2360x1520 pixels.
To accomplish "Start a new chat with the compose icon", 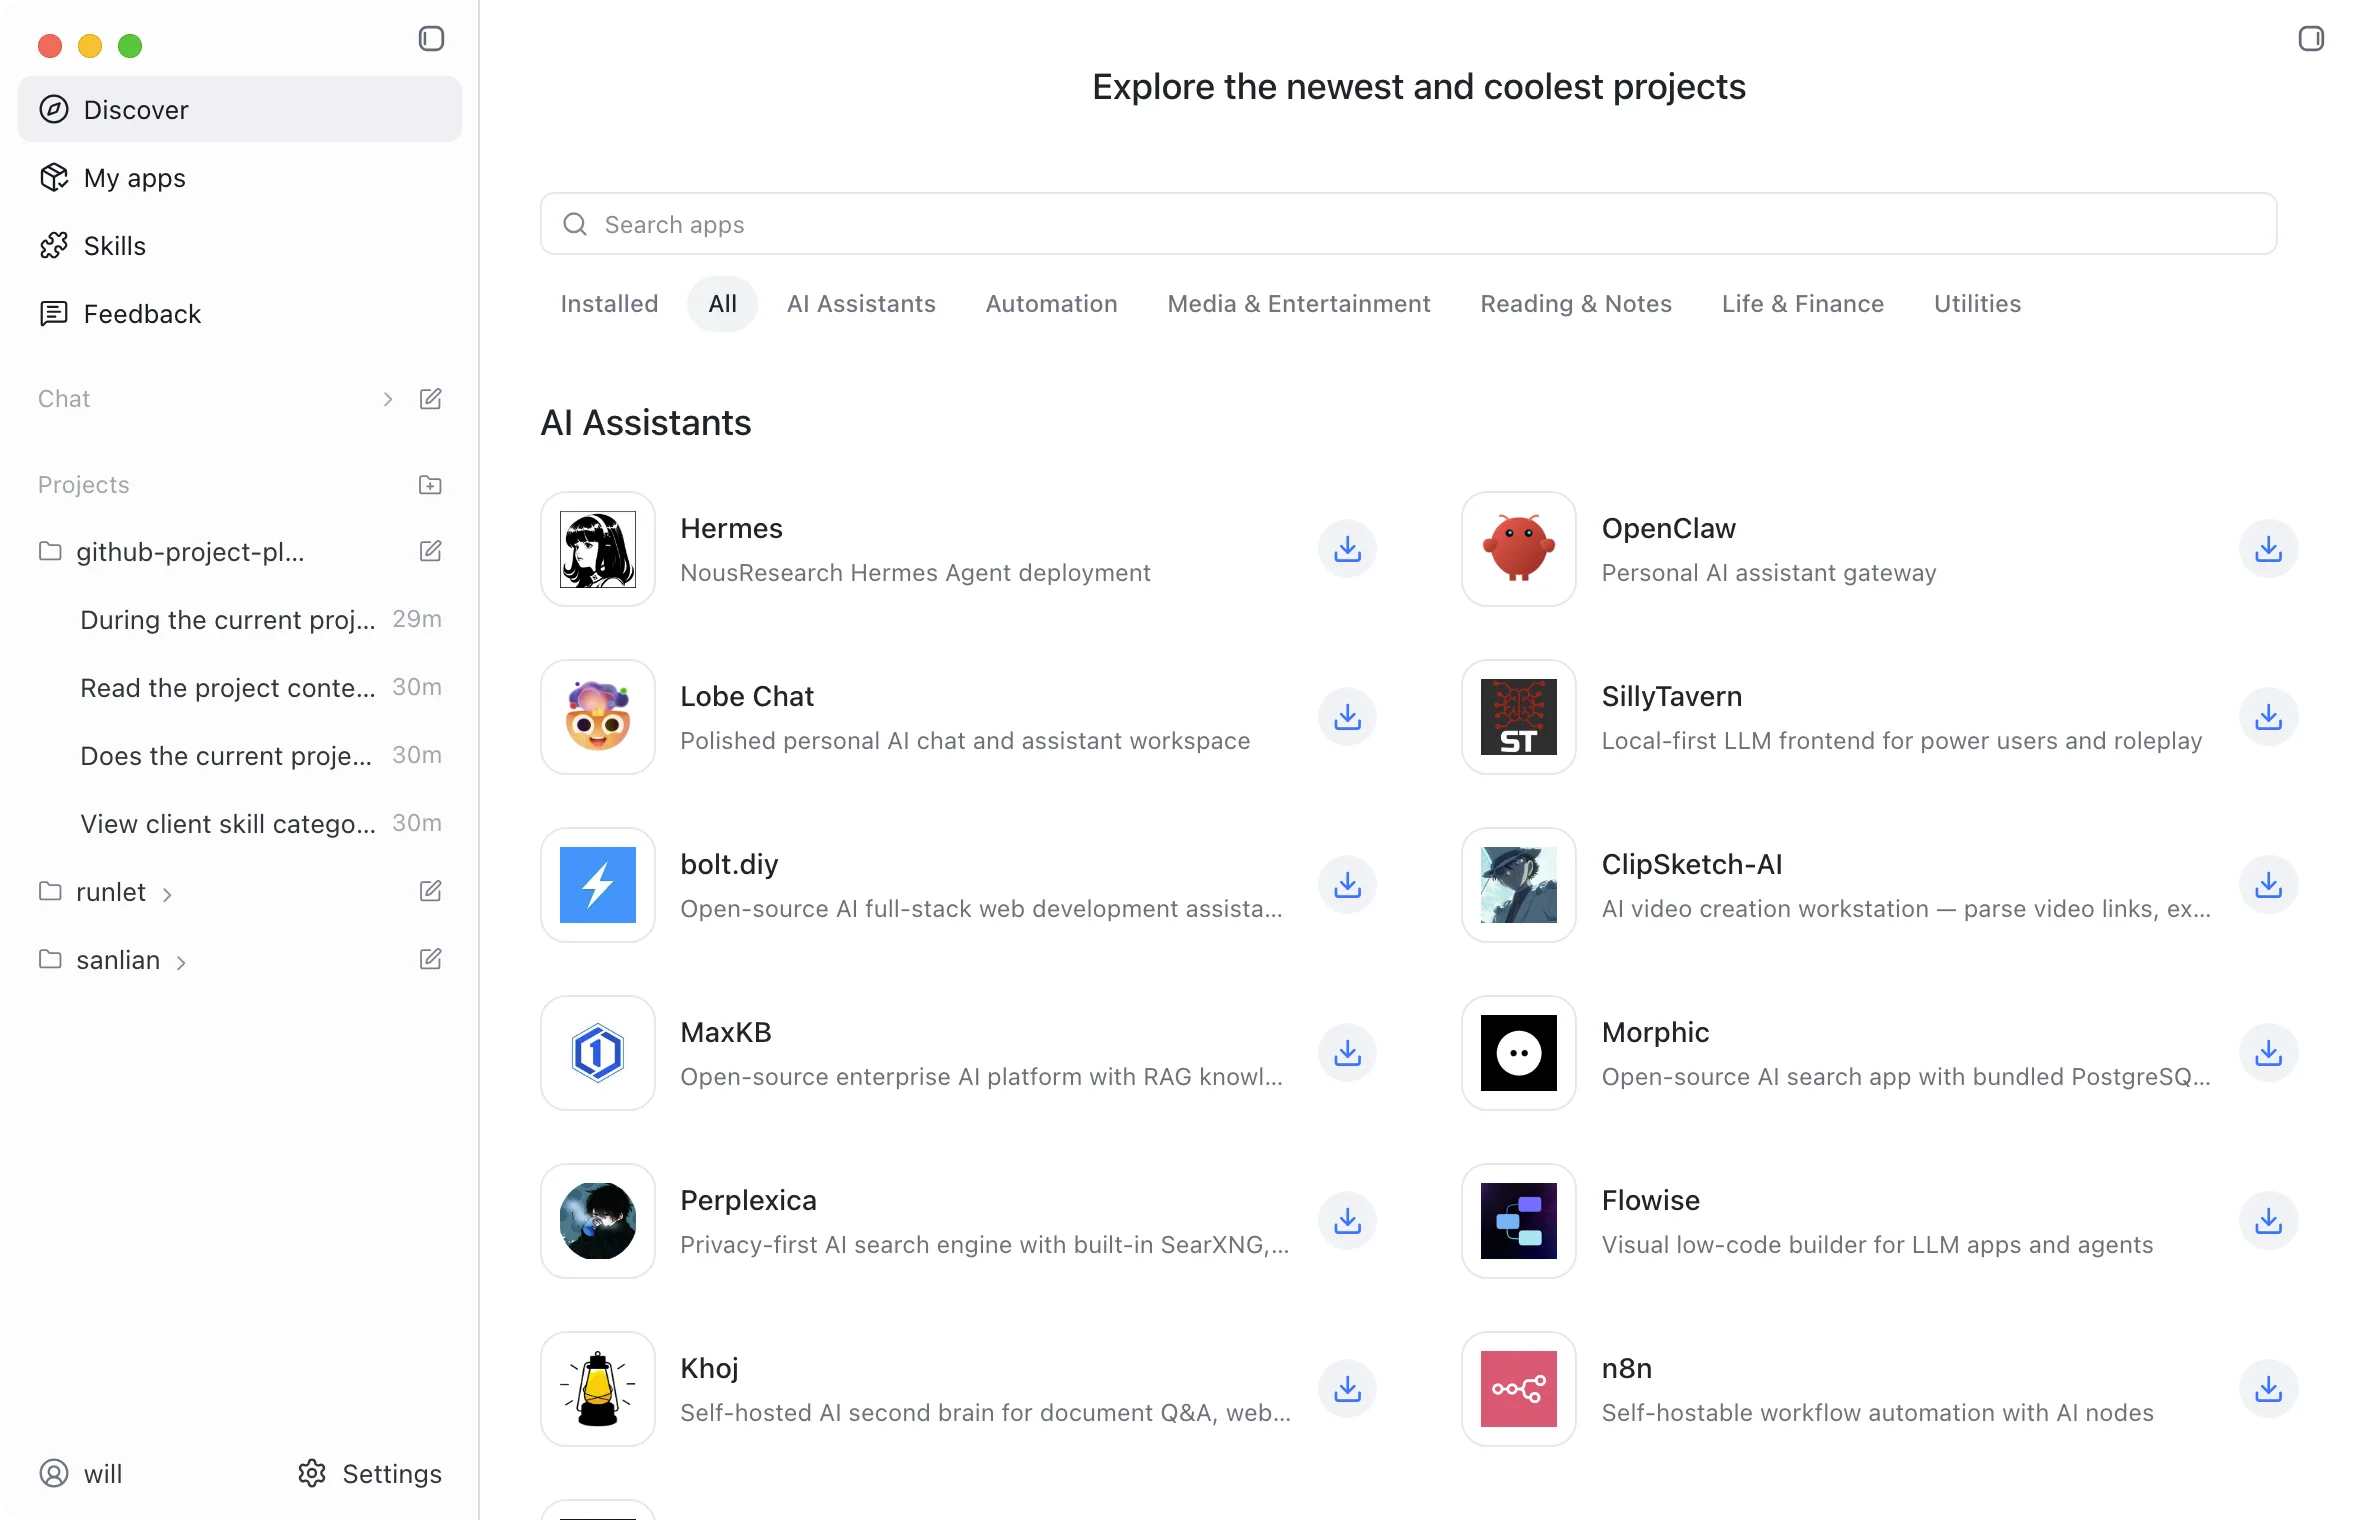I will pyautogui.click(x=431, y=399).
